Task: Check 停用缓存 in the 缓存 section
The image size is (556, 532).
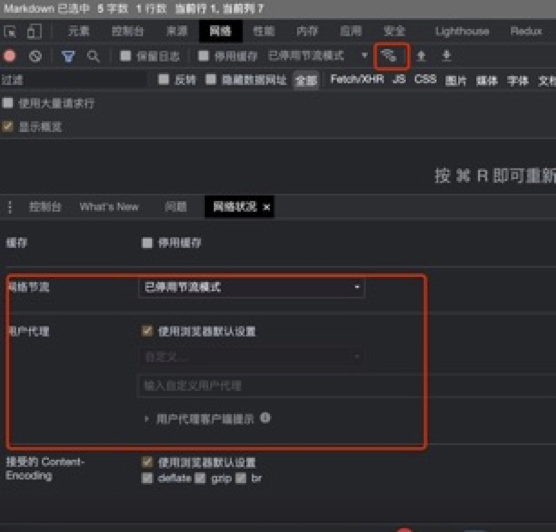Action: point(147,243)
